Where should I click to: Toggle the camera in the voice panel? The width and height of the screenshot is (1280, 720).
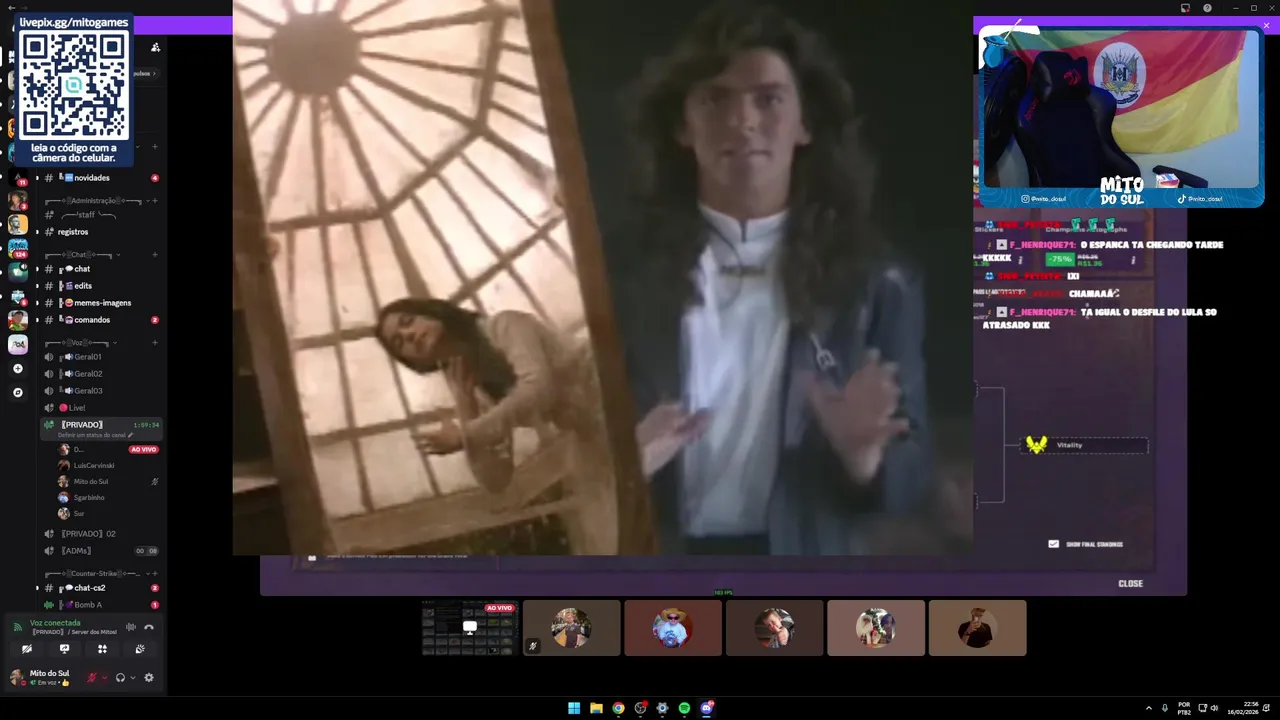point(27,649)
